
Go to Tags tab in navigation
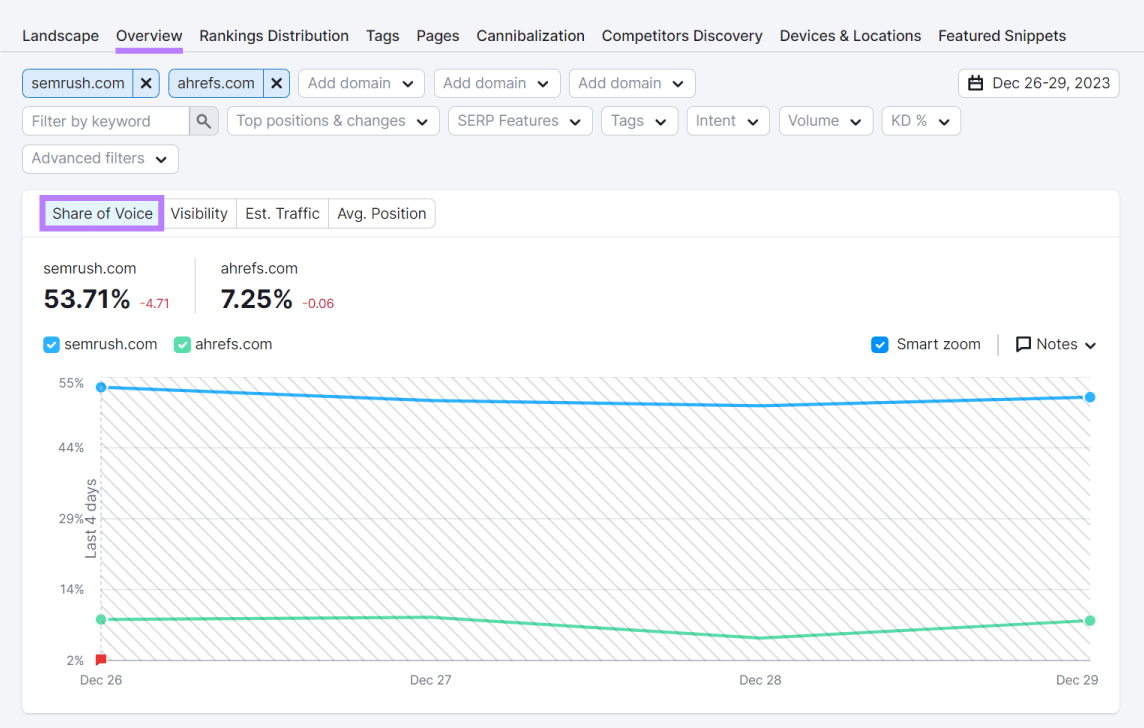click(382, 36)
